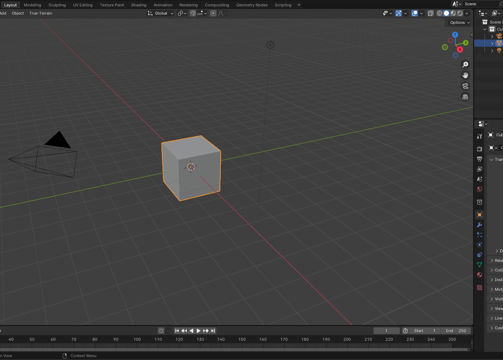This screenshot has width=503, height=360.
Task: Toggle the camera view gizmo
Action: [465, 86]
